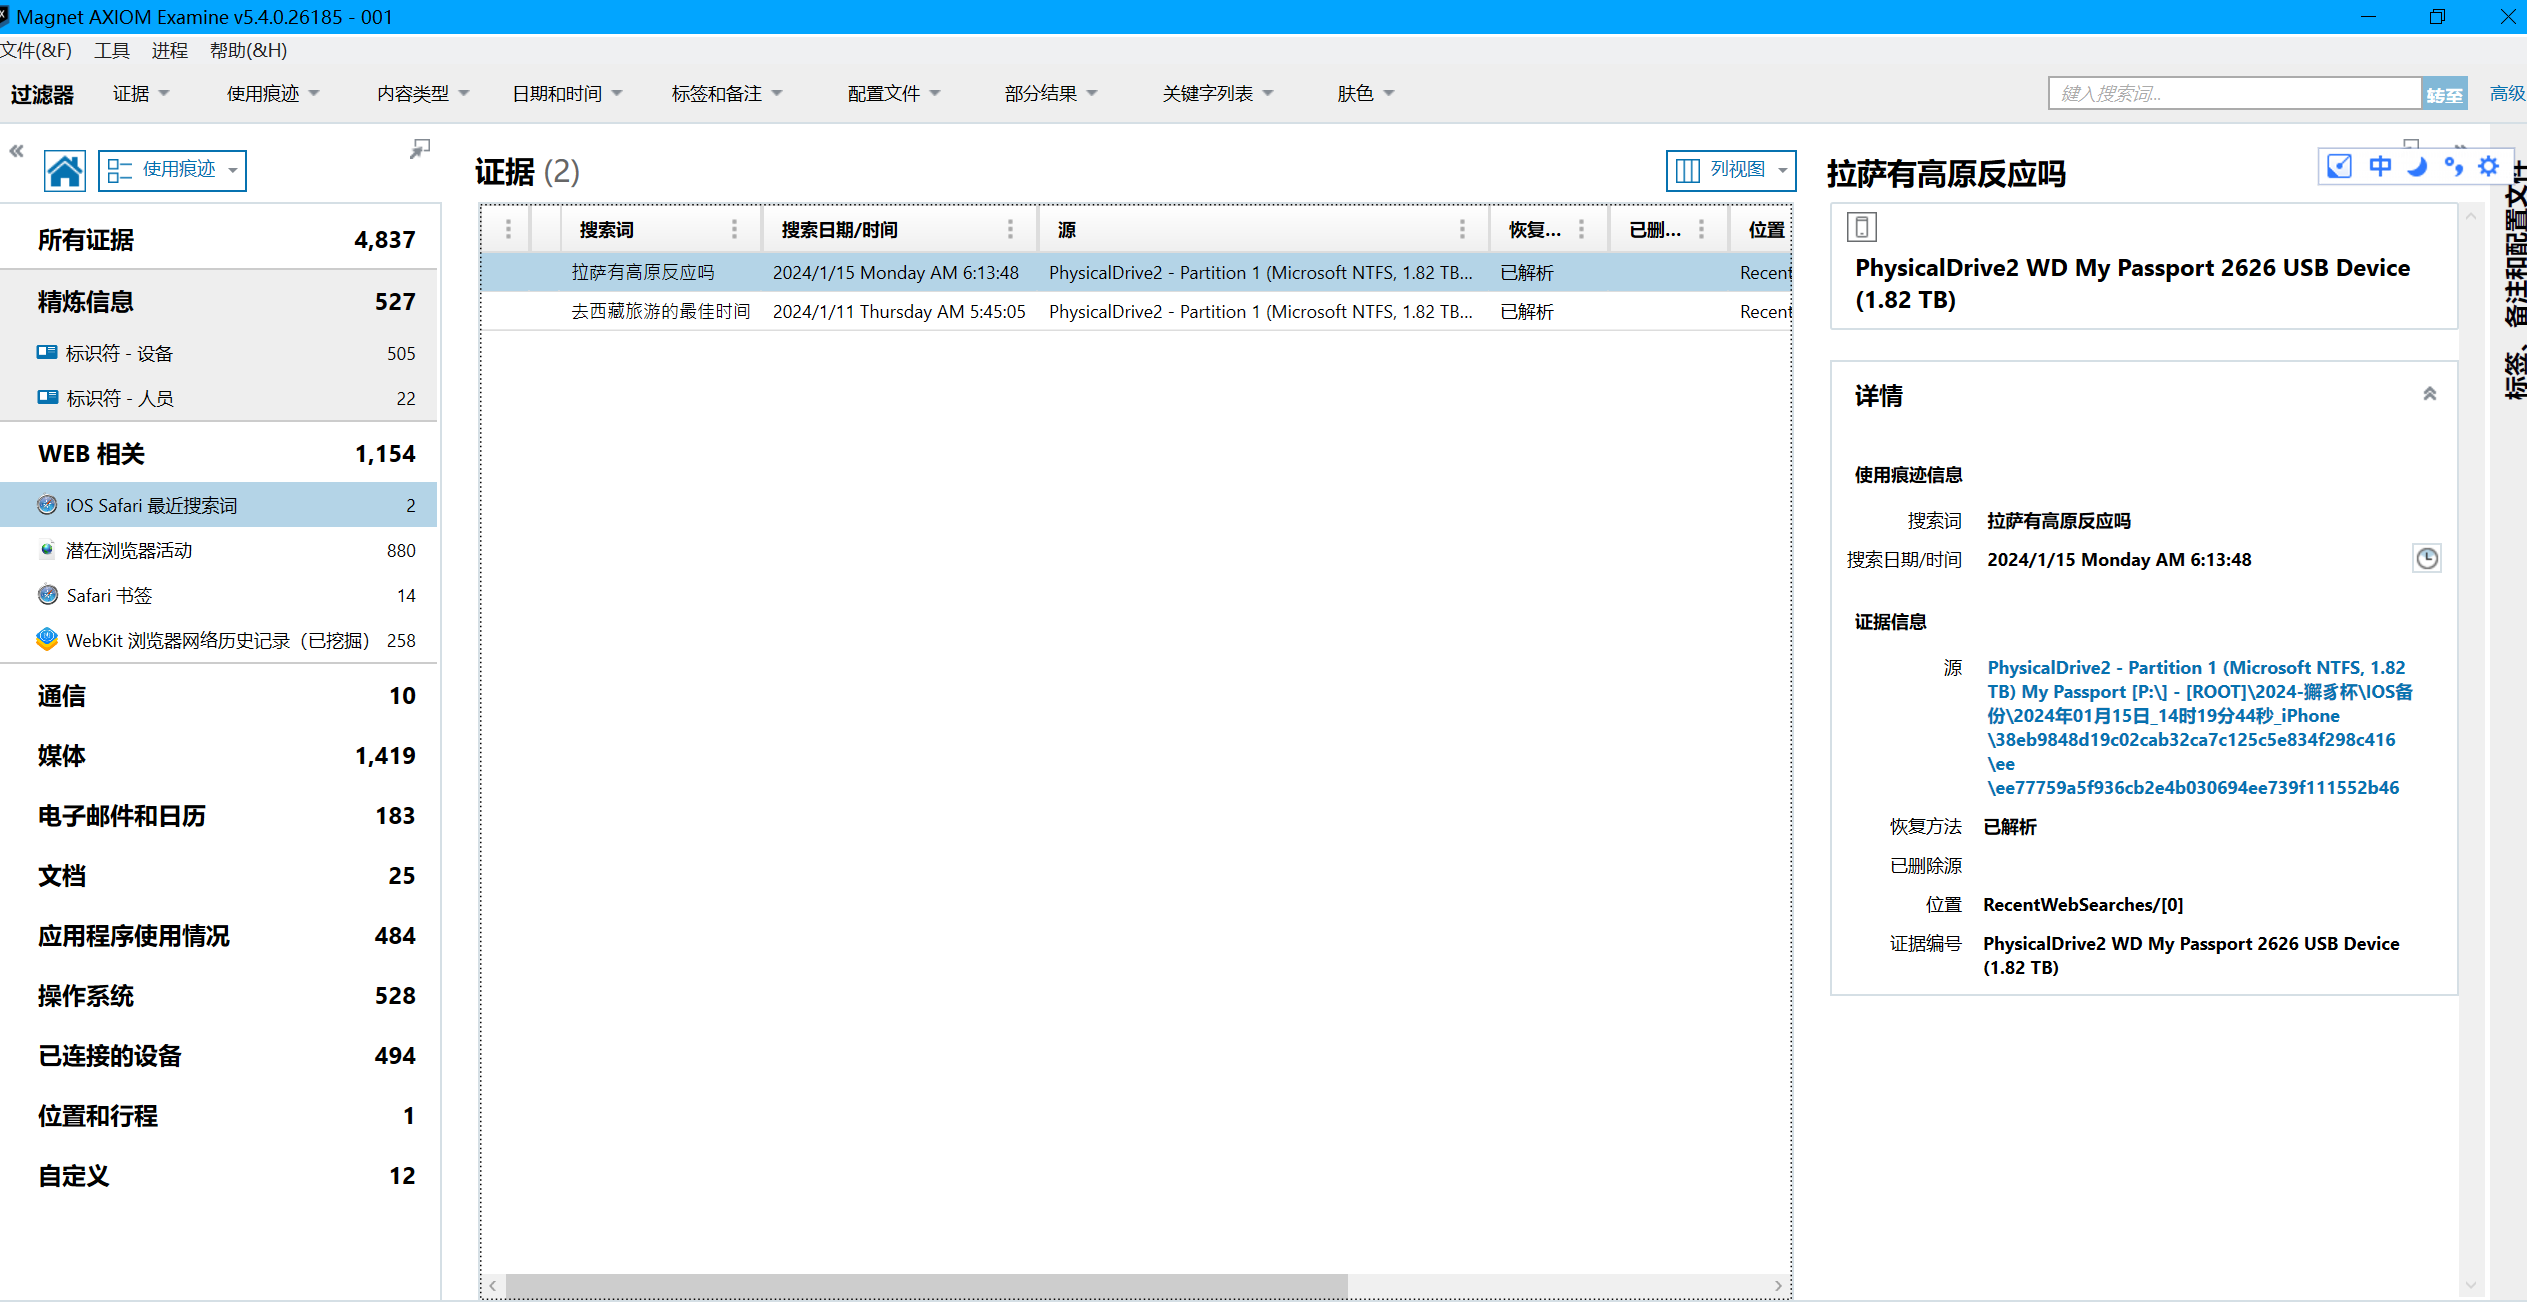Open the Help menu
This screenshot has width=2527, height=1309.
[x=248, y=50]
